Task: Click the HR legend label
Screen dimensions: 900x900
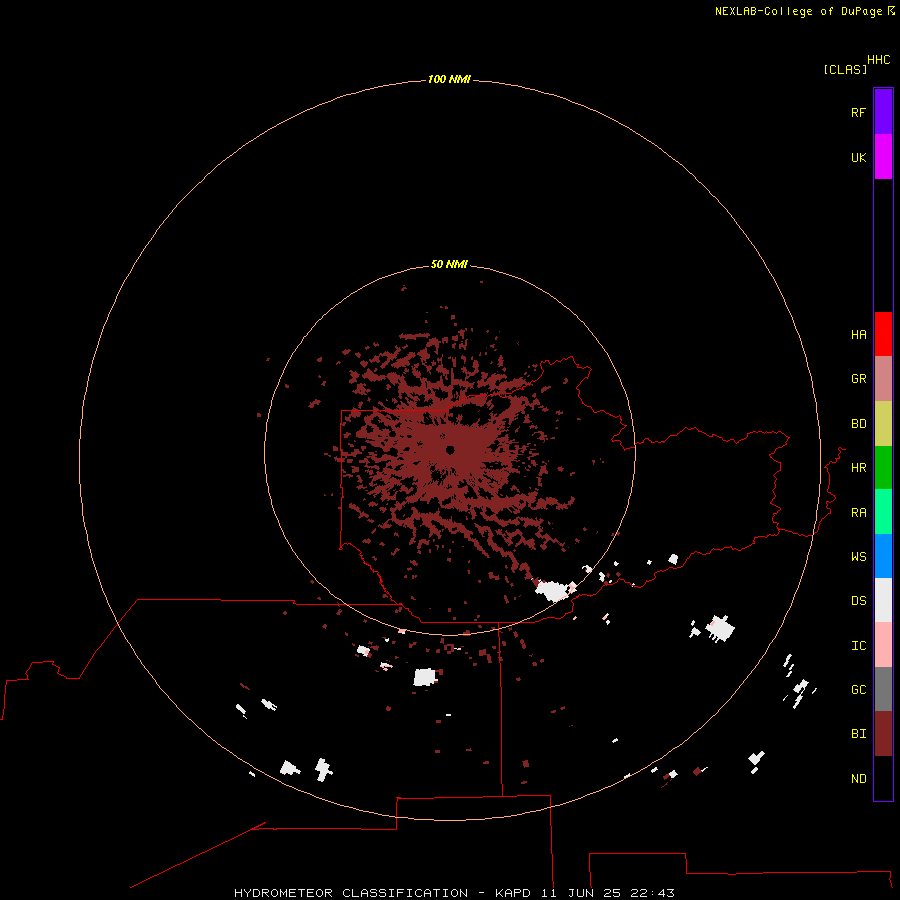Action: (858, 468)
